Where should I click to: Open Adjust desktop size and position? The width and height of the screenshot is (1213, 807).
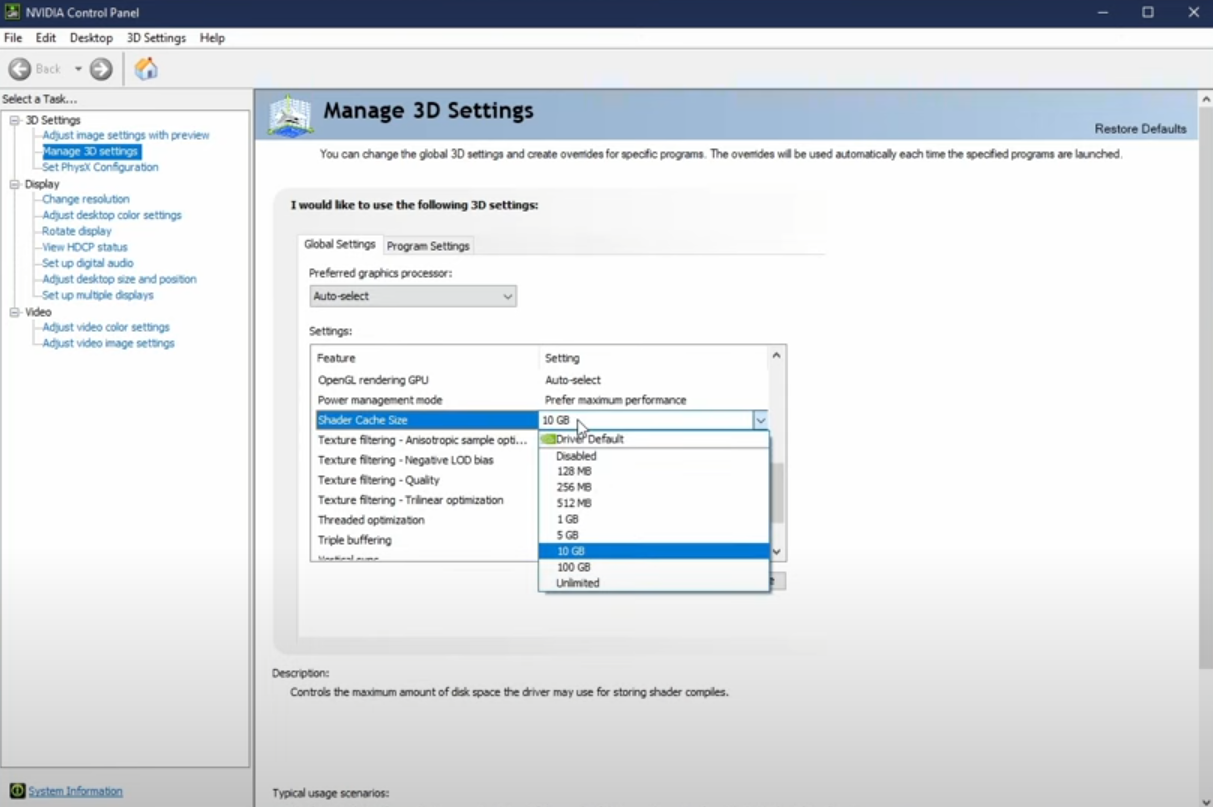[119, 279]
